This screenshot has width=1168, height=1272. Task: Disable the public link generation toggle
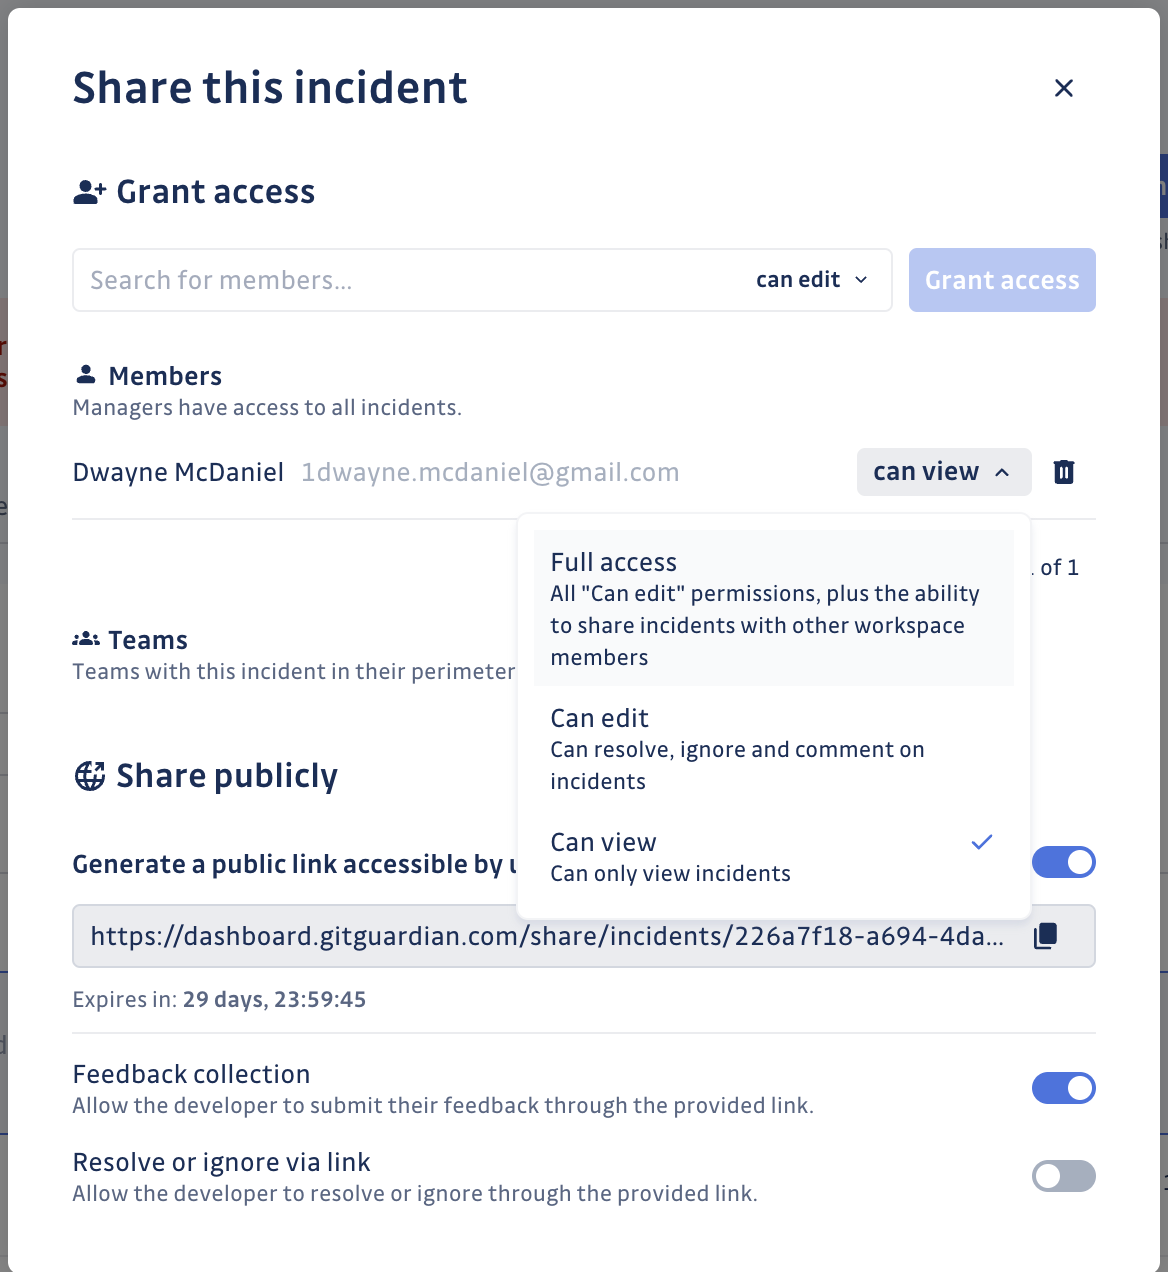pos(1064,862)
